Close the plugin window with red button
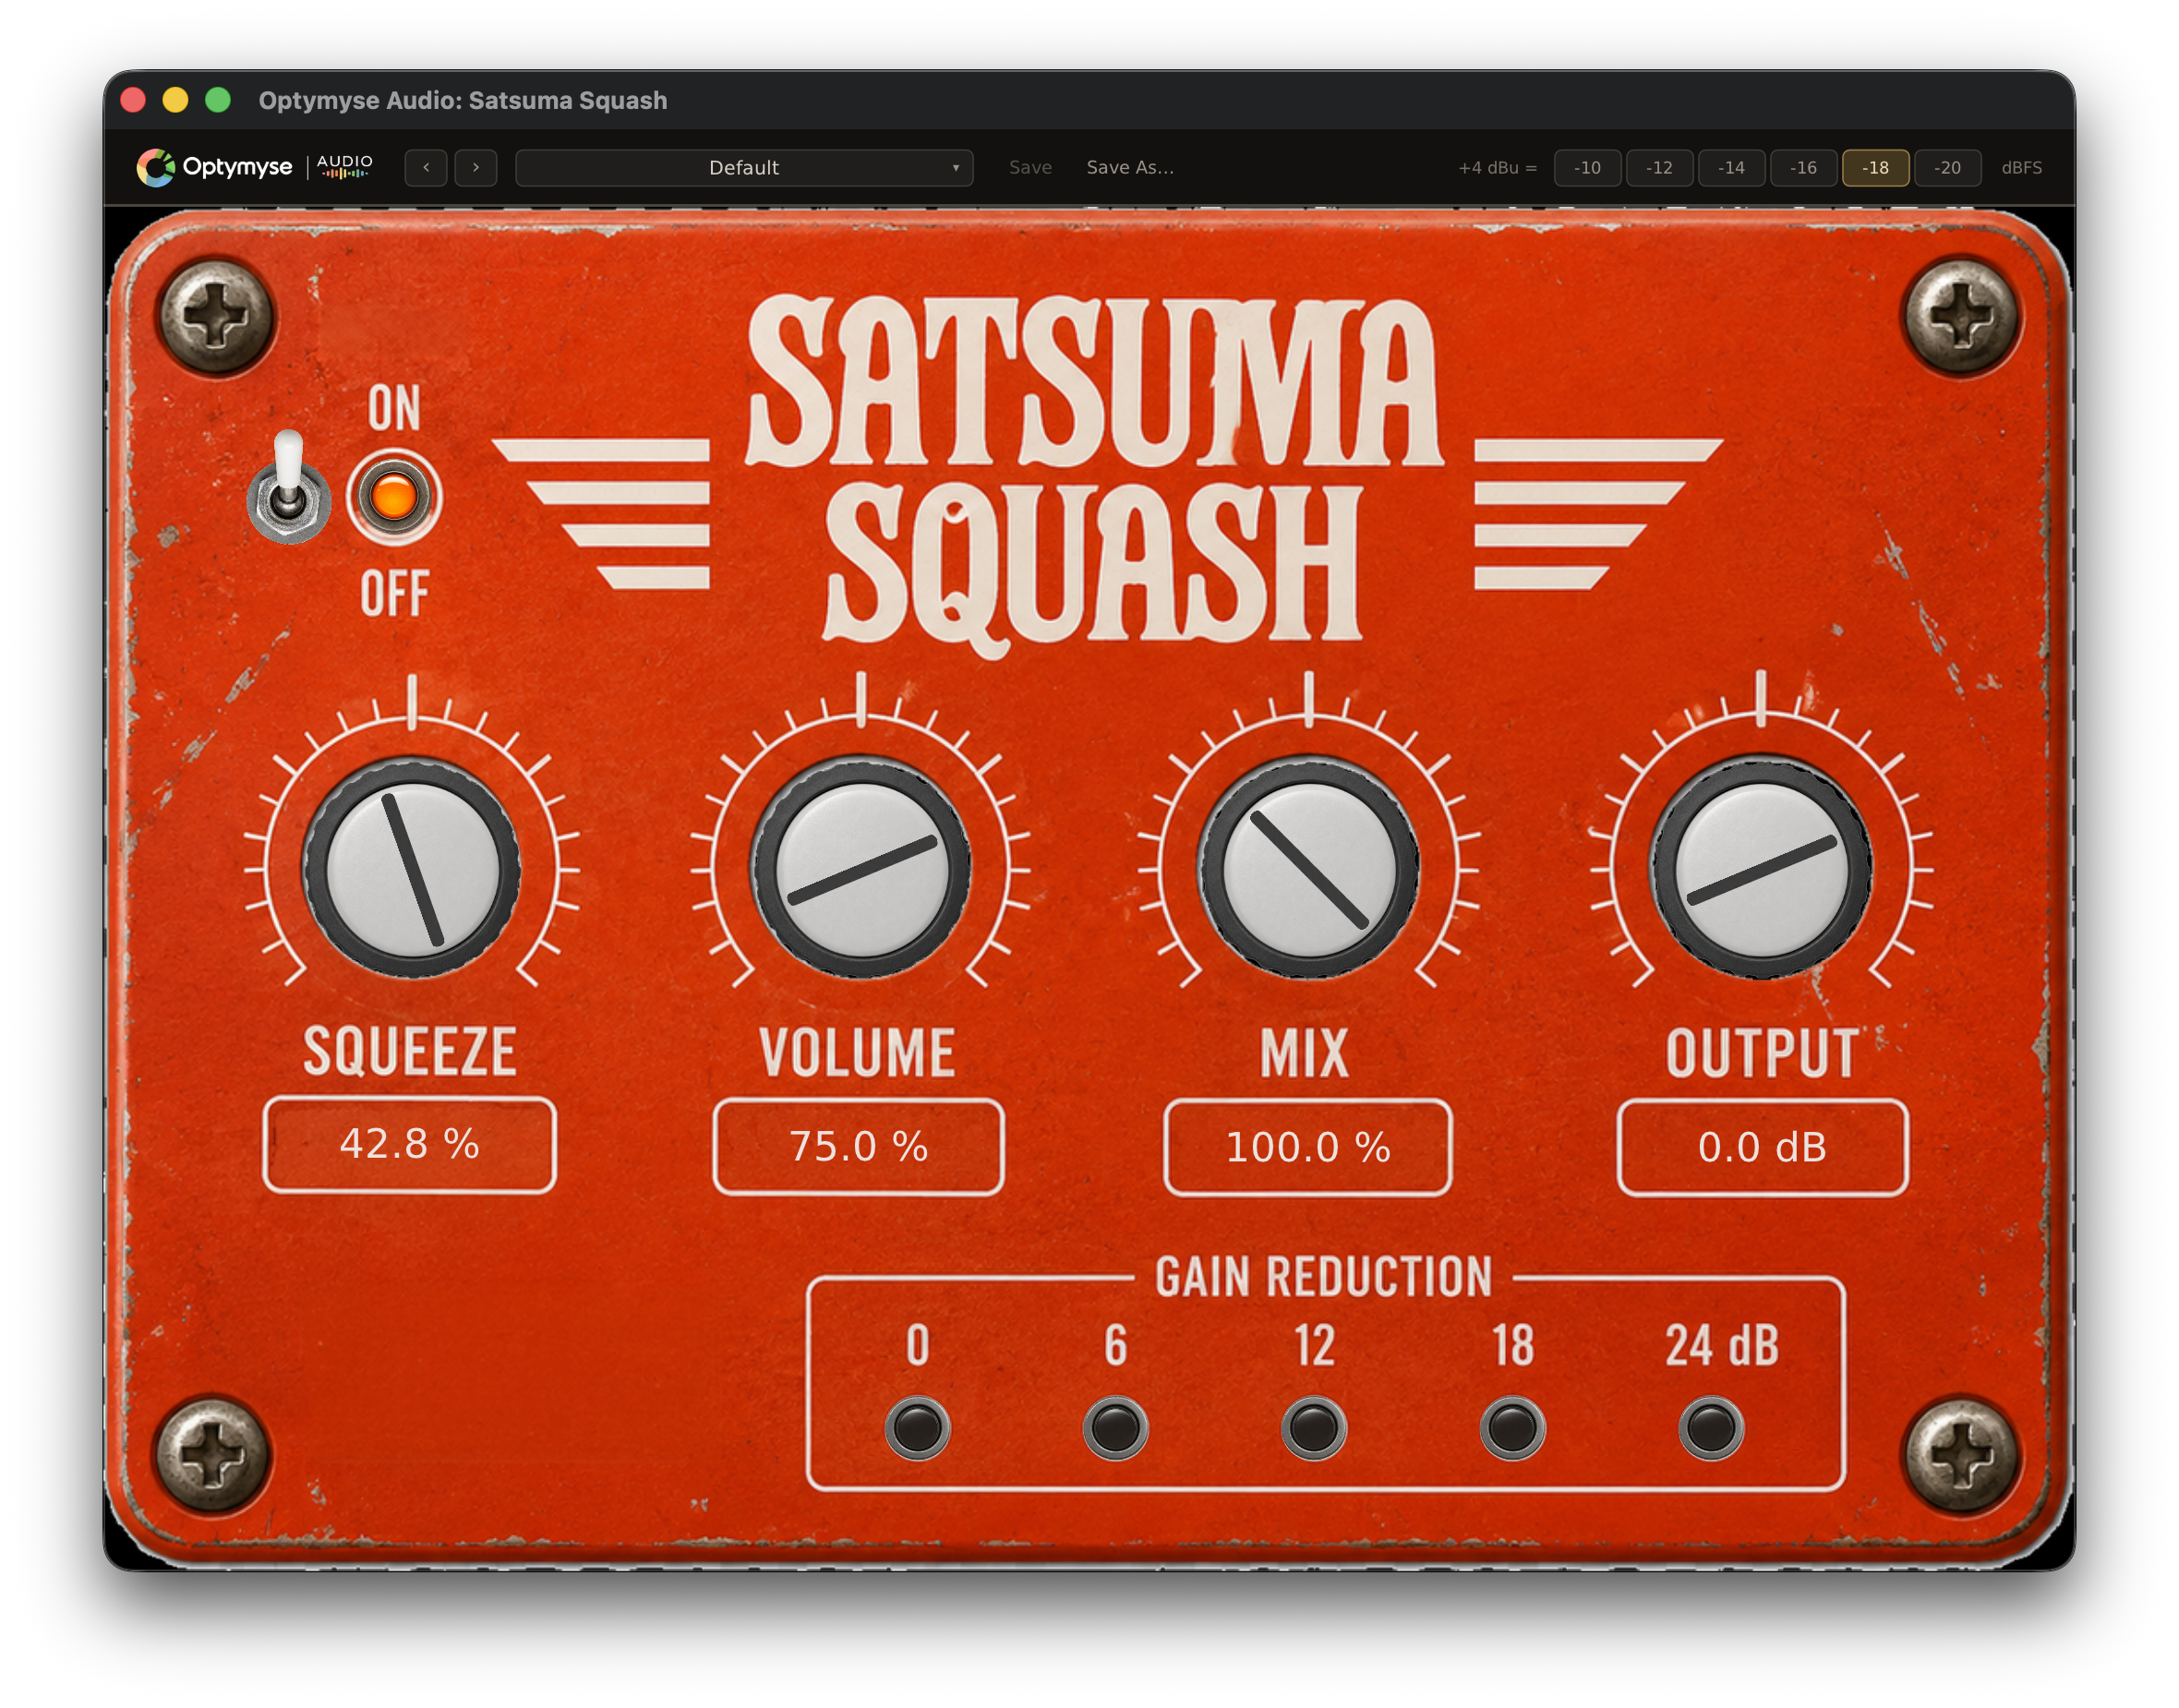 (x=133, y=100)
